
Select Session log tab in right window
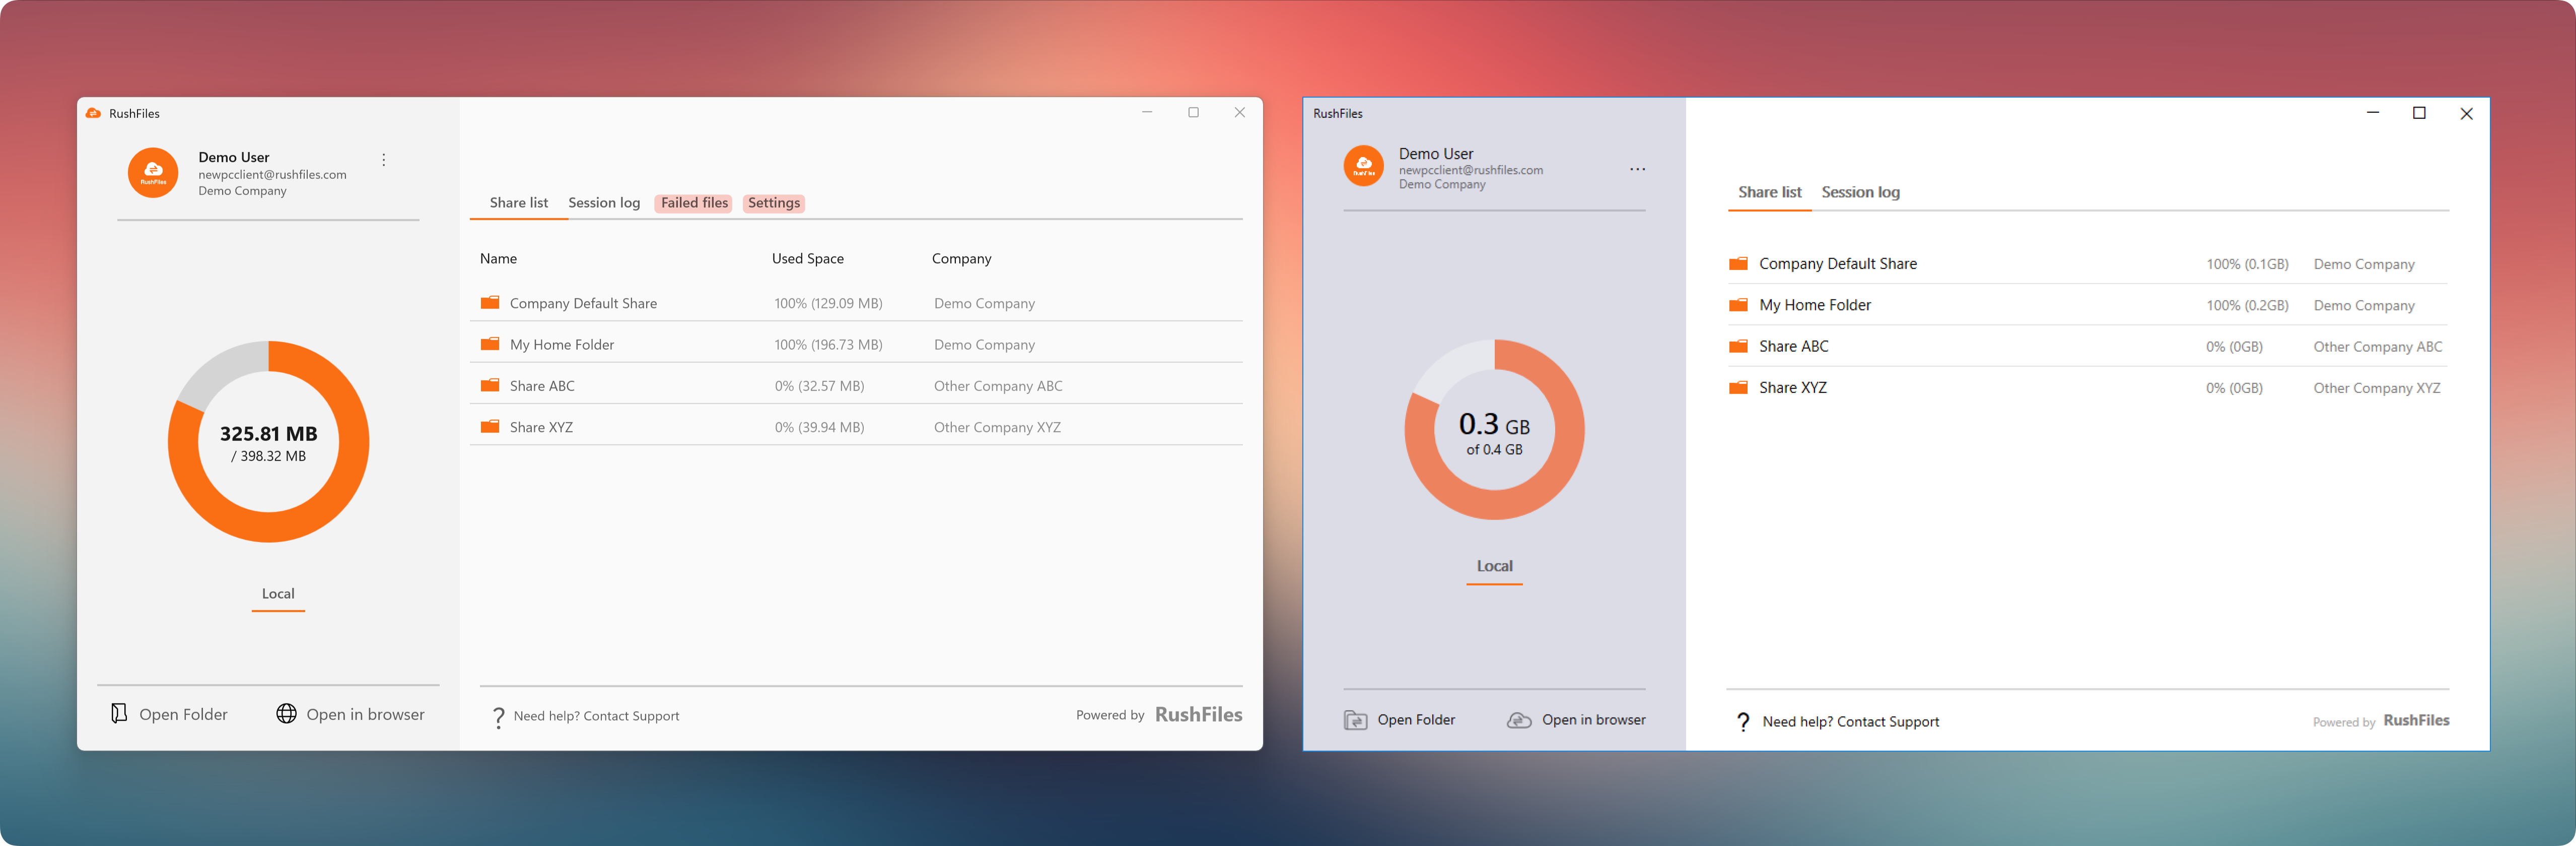(x=1860, y=192)
